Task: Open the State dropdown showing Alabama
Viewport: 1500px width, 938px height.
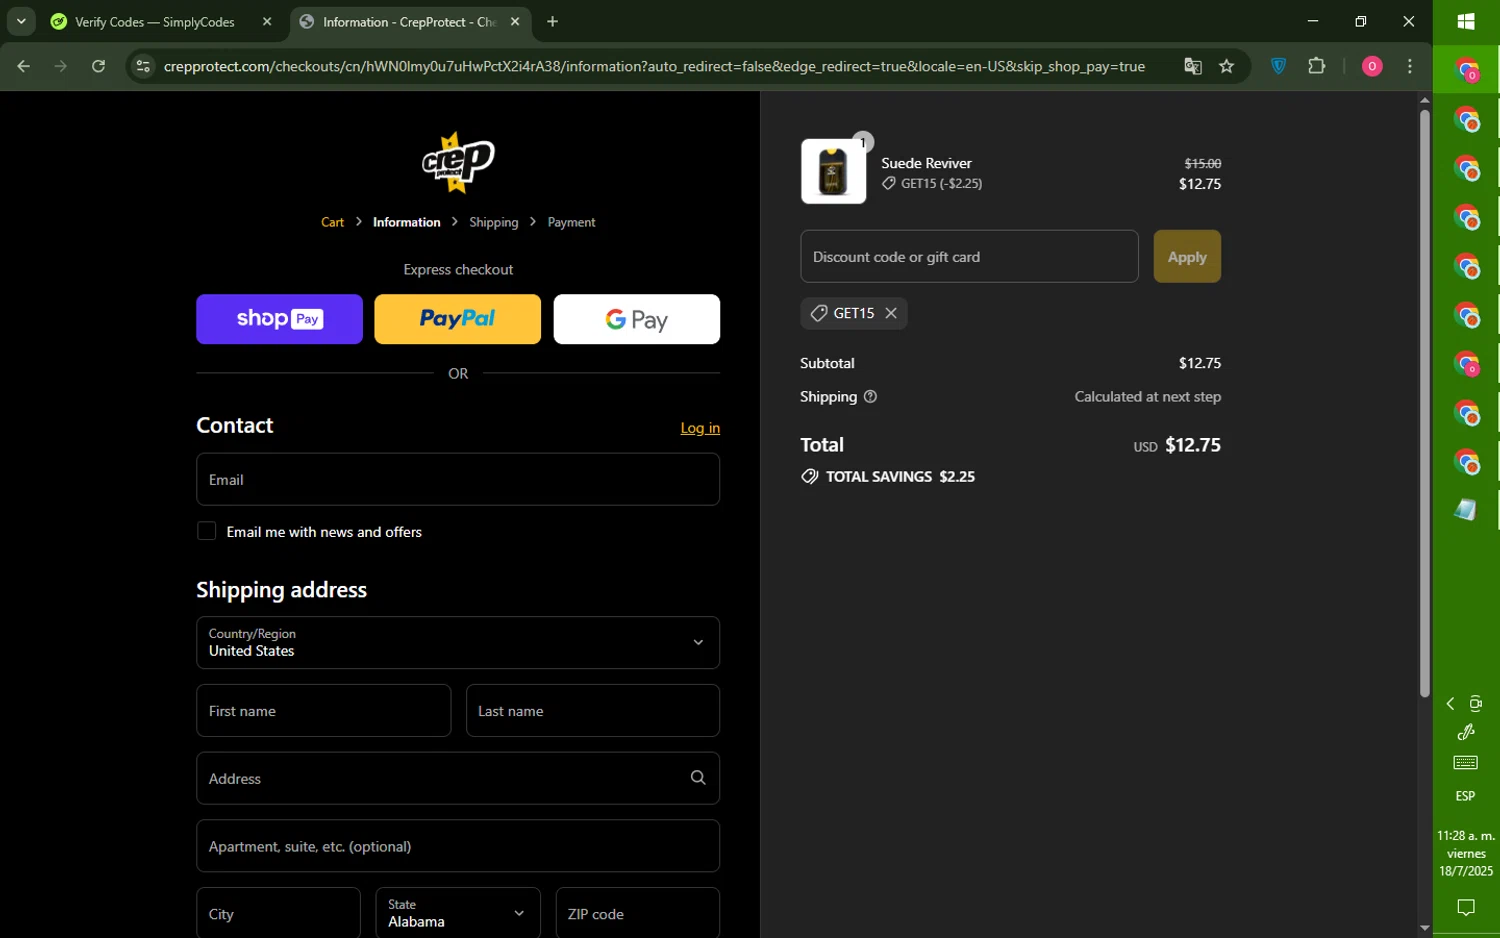Action: pyautogui.click(x=458, y=912)
